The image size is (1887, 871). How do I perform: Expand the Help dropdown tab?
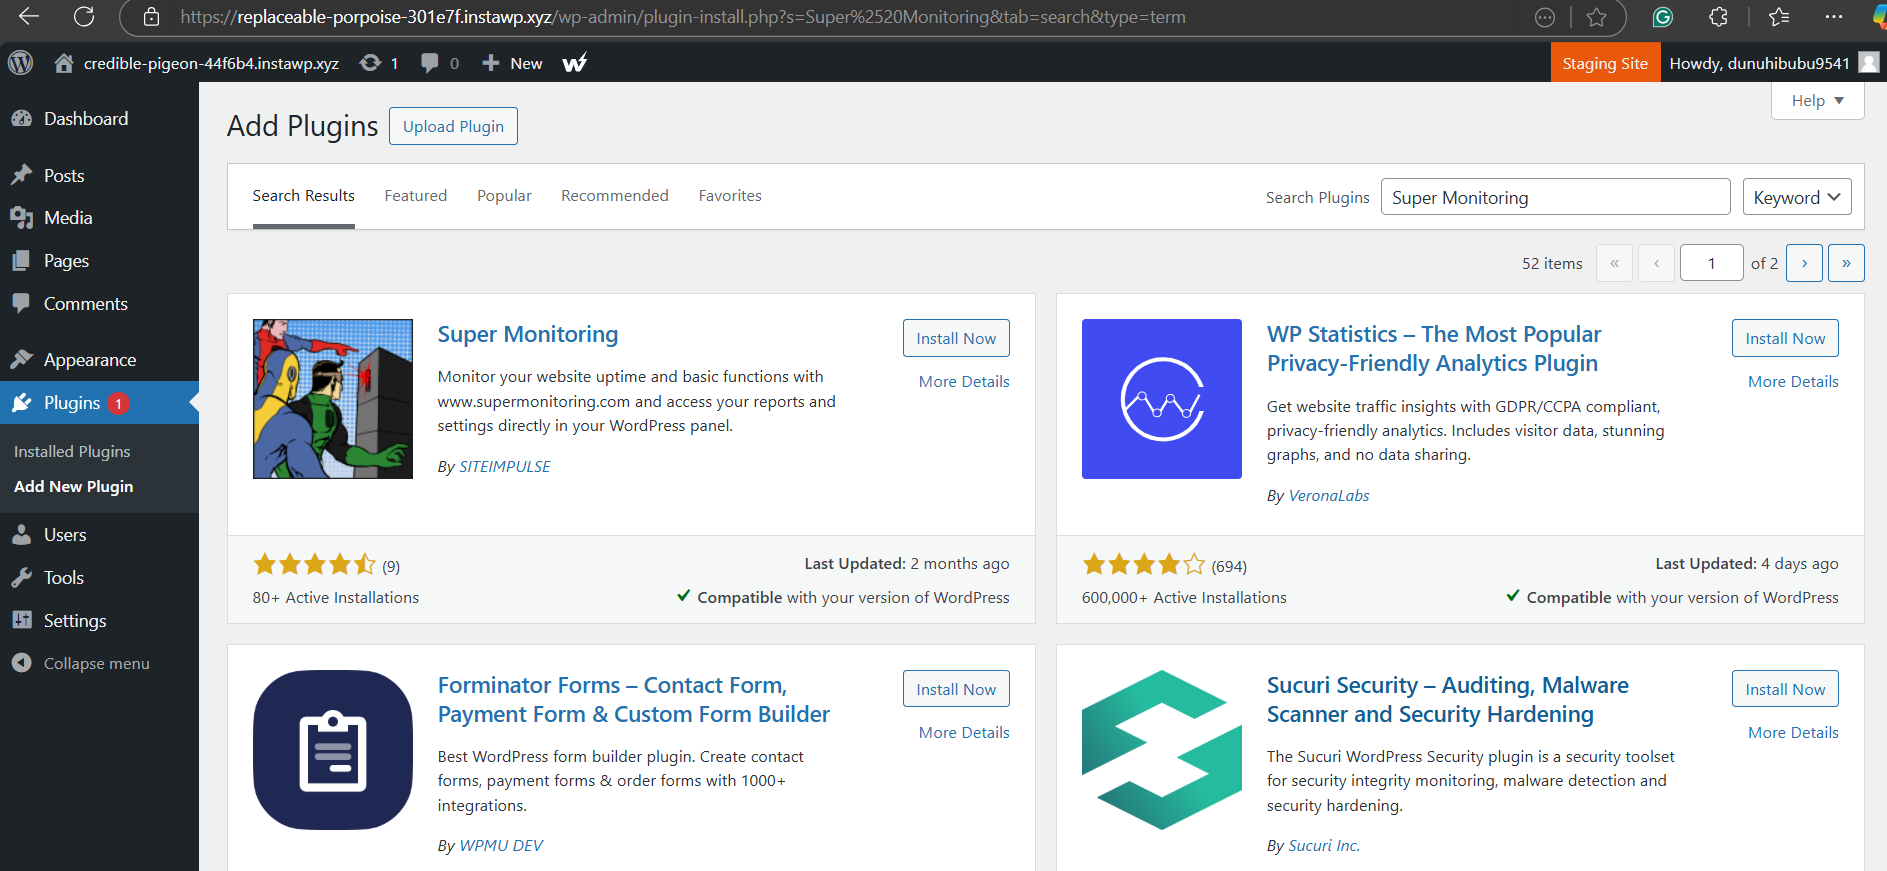tap(1817, 101)
